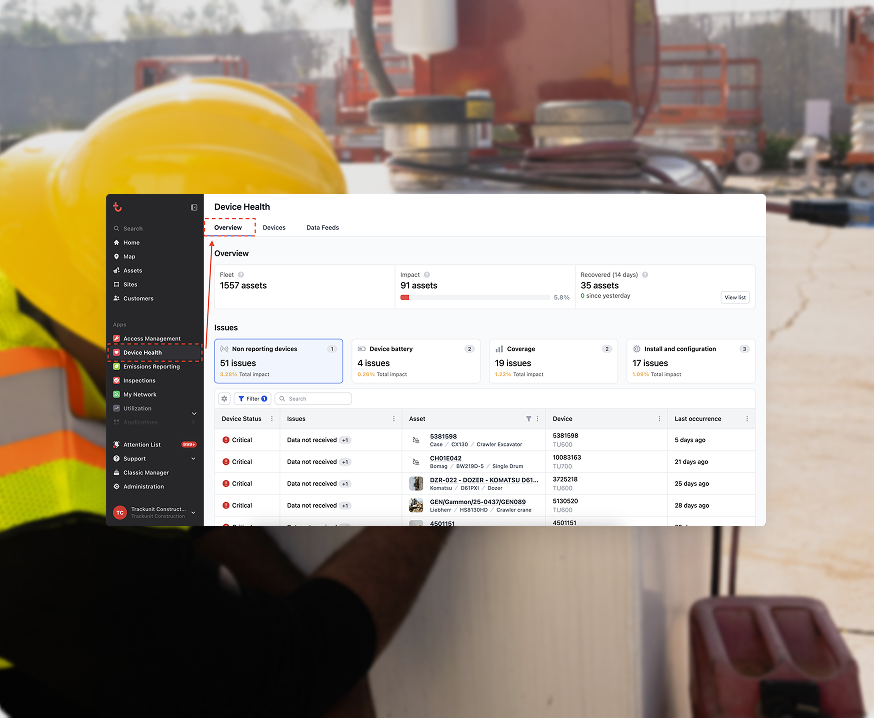Switch to the Devices tab
This screenshot has width=874, height=718.
click(x=273, y=227)
